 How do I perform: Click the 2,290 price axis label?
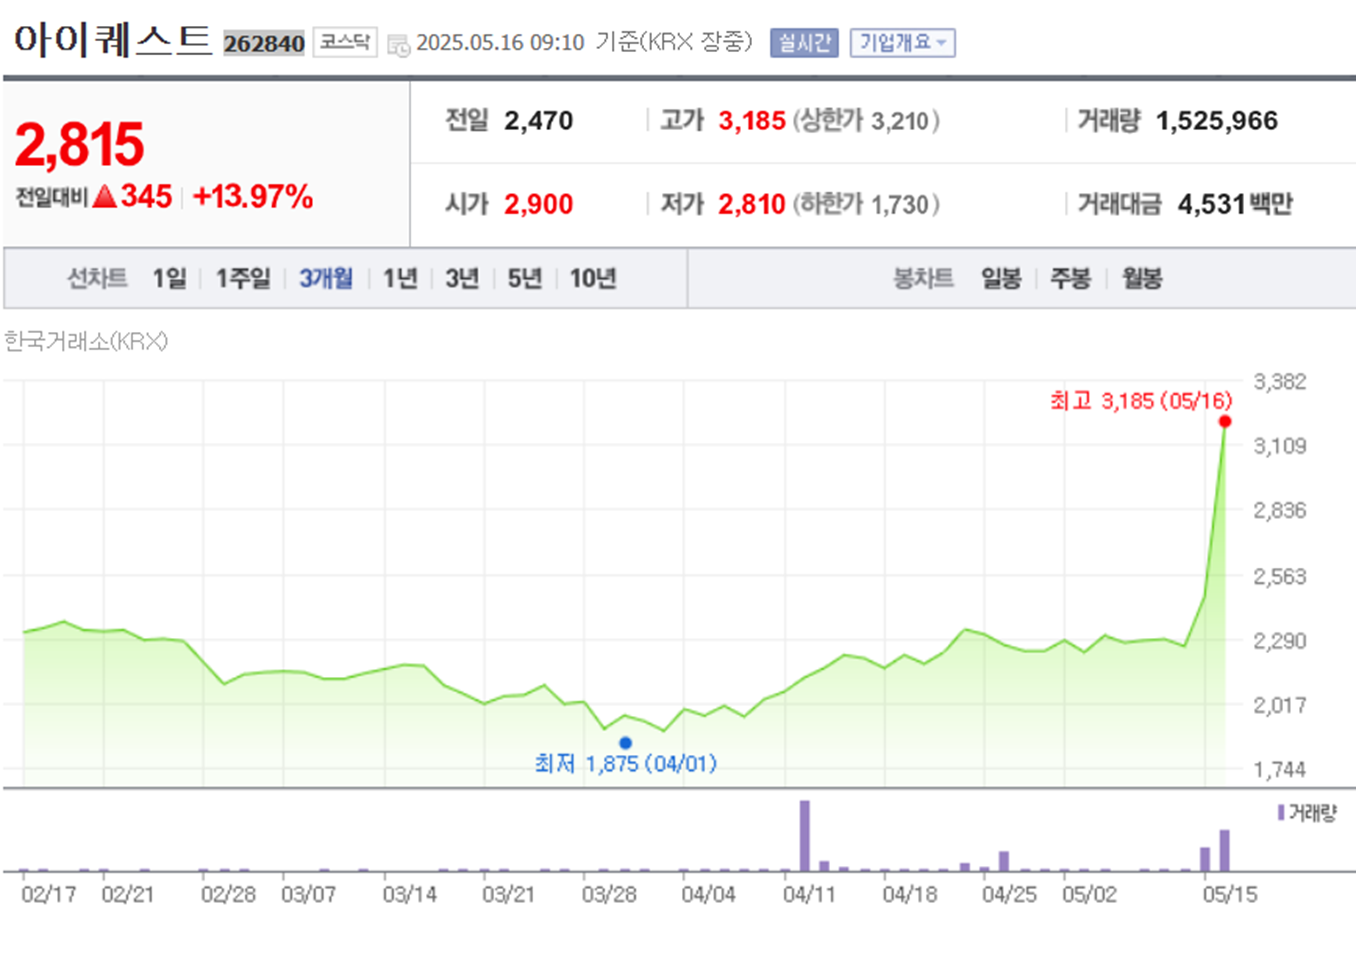tap(1280, 641)
